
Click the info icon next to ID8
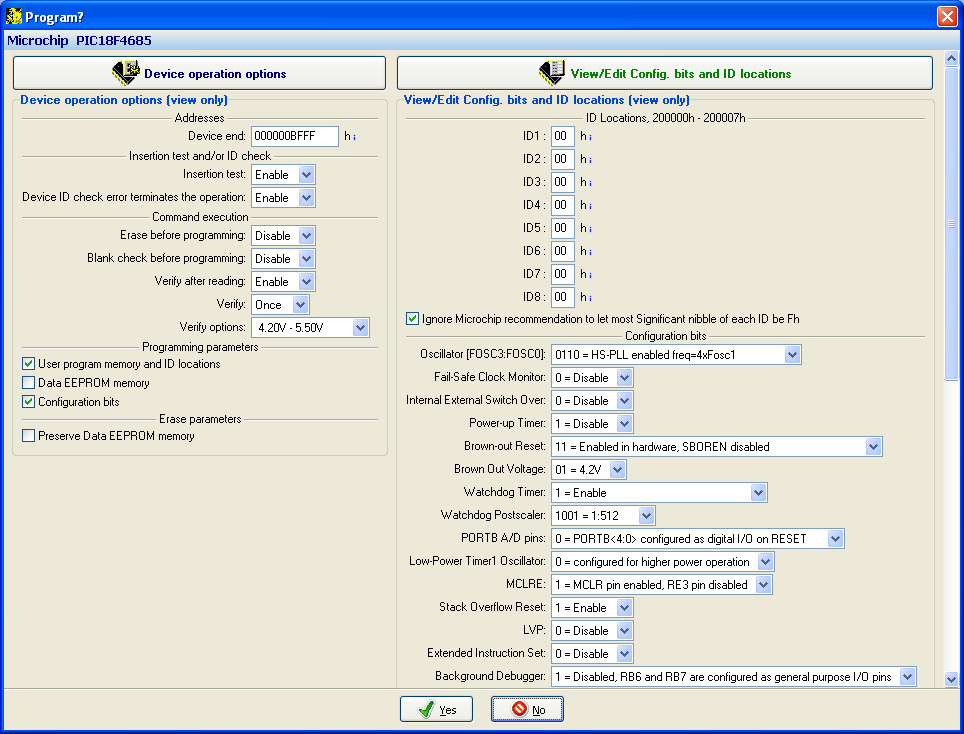click(590, 298)
